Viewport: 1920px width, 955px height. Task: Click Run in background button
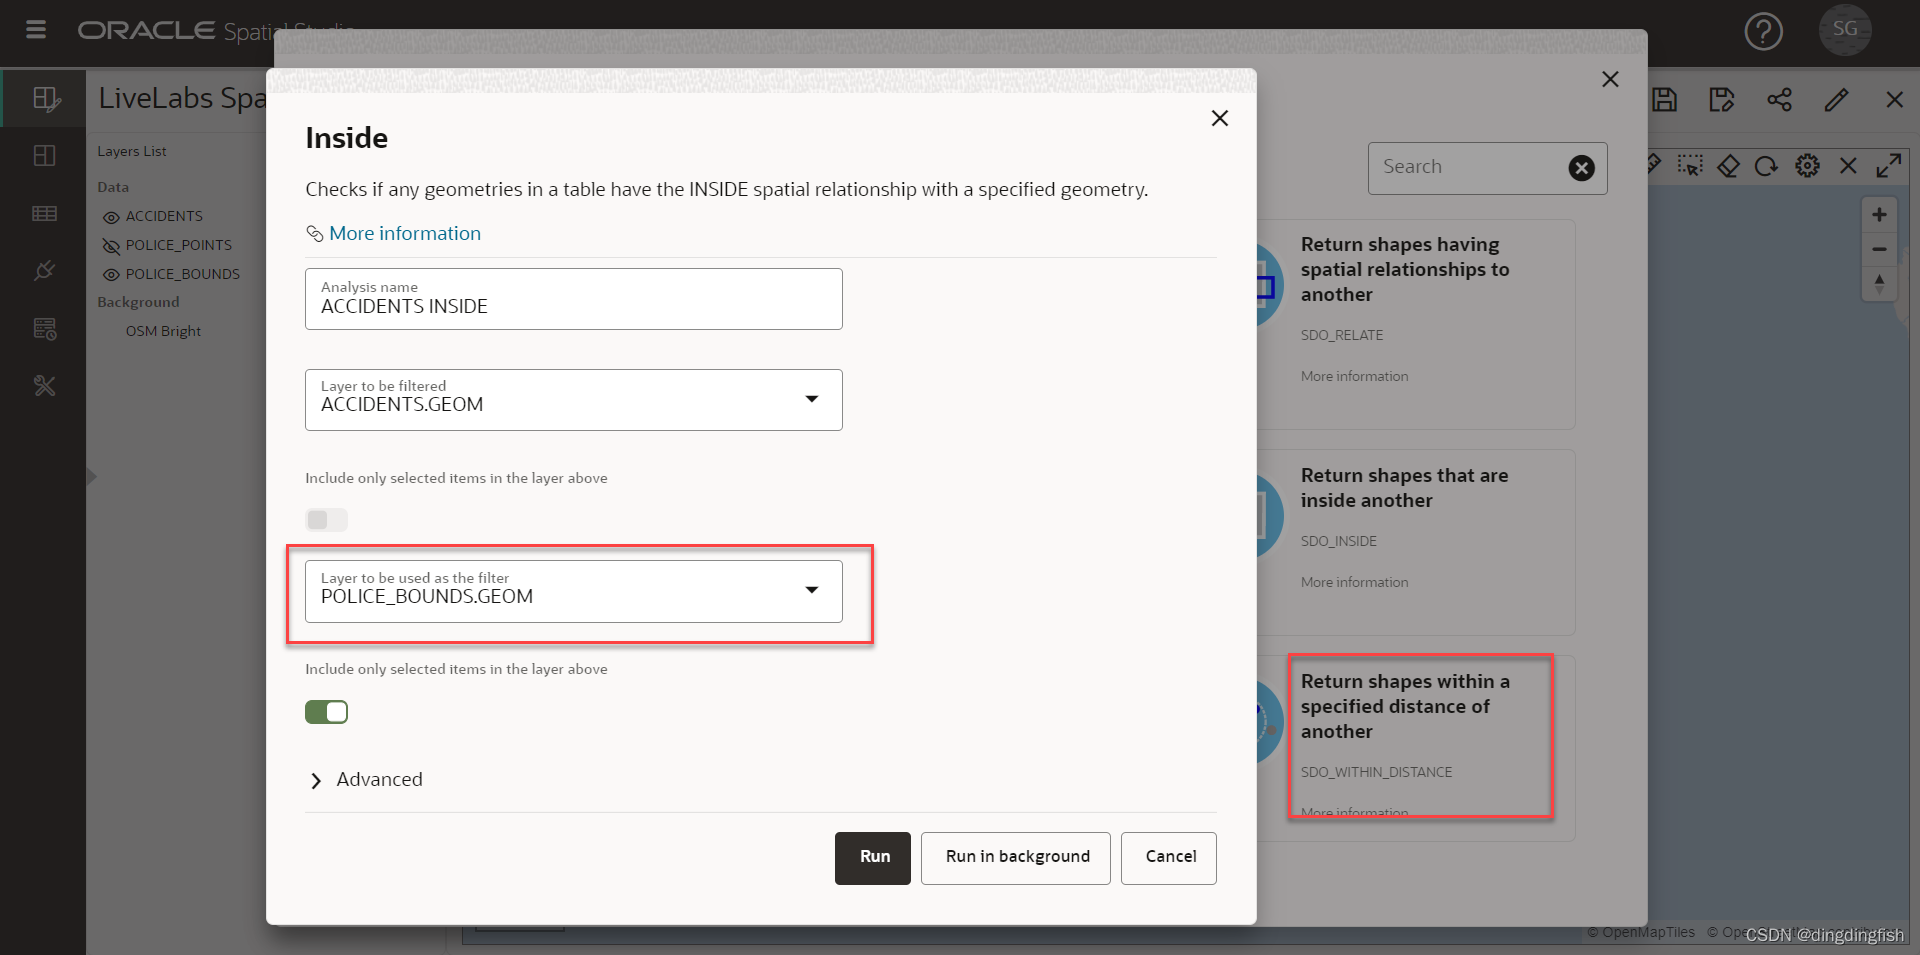1015,858
